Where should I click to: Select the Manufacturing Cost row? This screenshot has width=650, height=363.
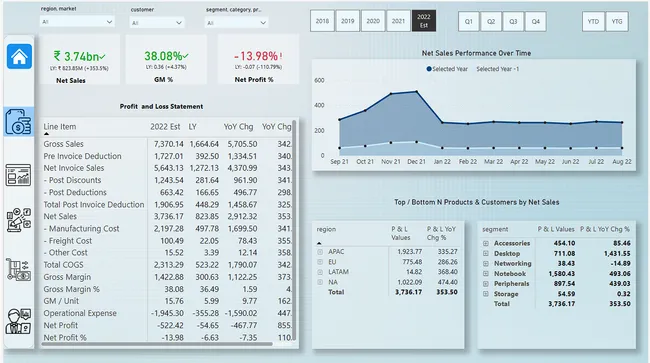[x=167, y=229]
